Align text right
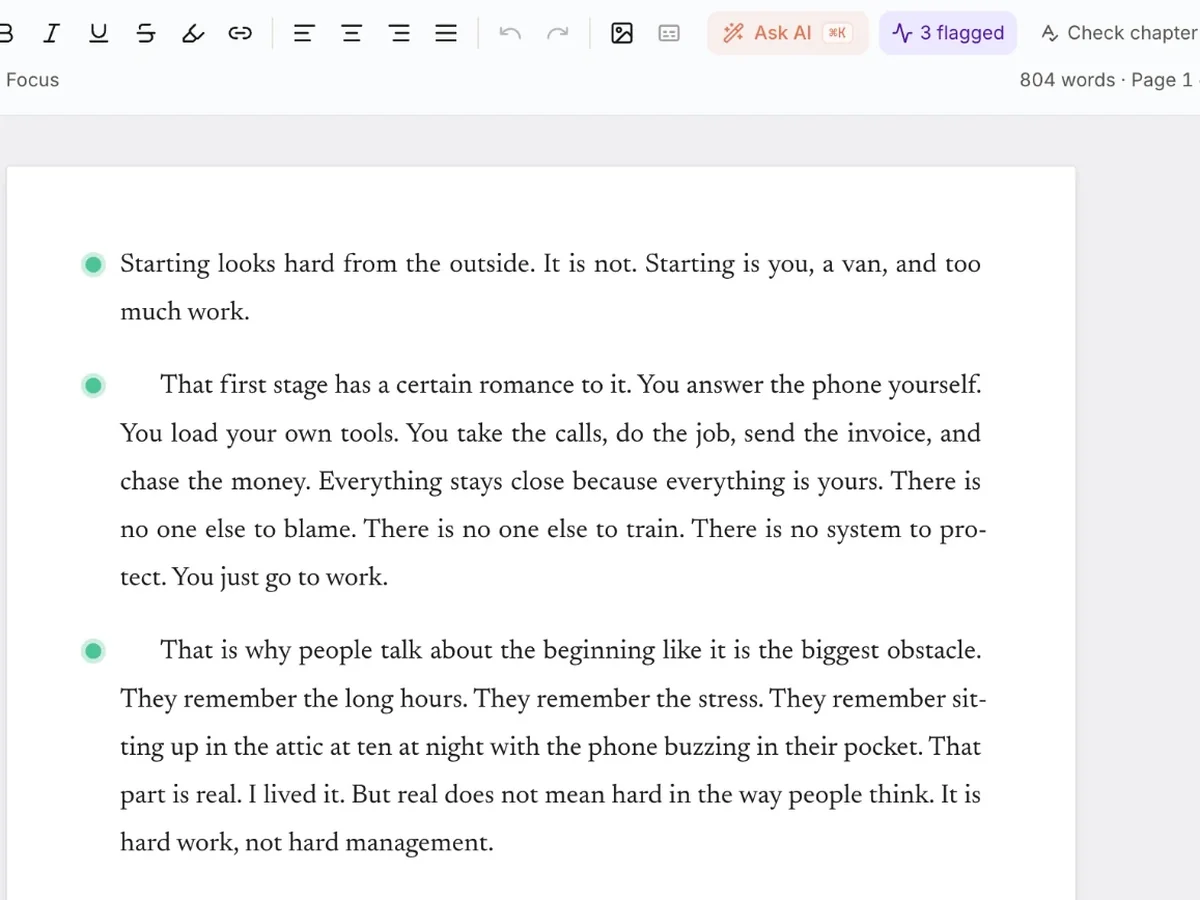 (x=399, y=33)
